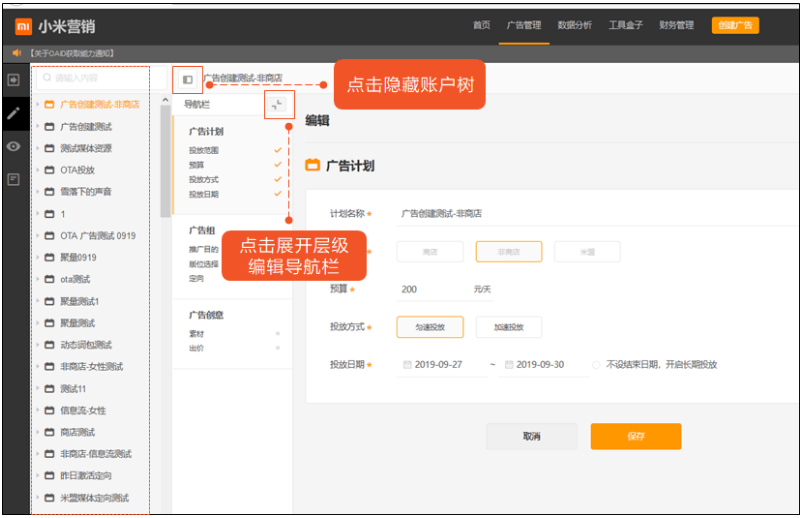This screenshot has height=518, width=800.
Task: Click folder icon of OTA投放
Action: [x=49, y=170]
